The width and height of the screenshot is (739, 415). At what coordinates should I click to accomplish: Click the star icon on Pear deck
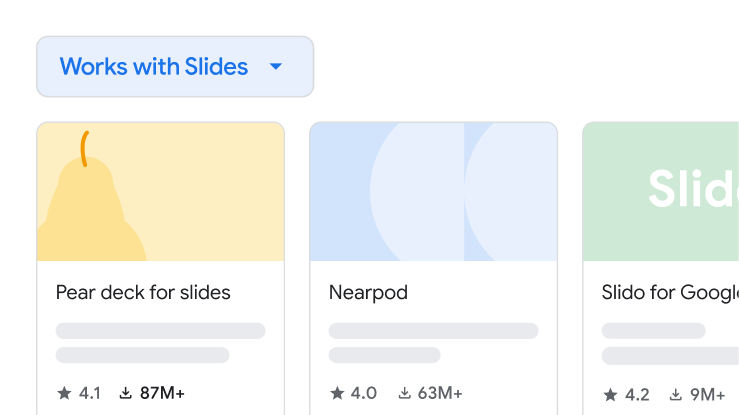65,393
